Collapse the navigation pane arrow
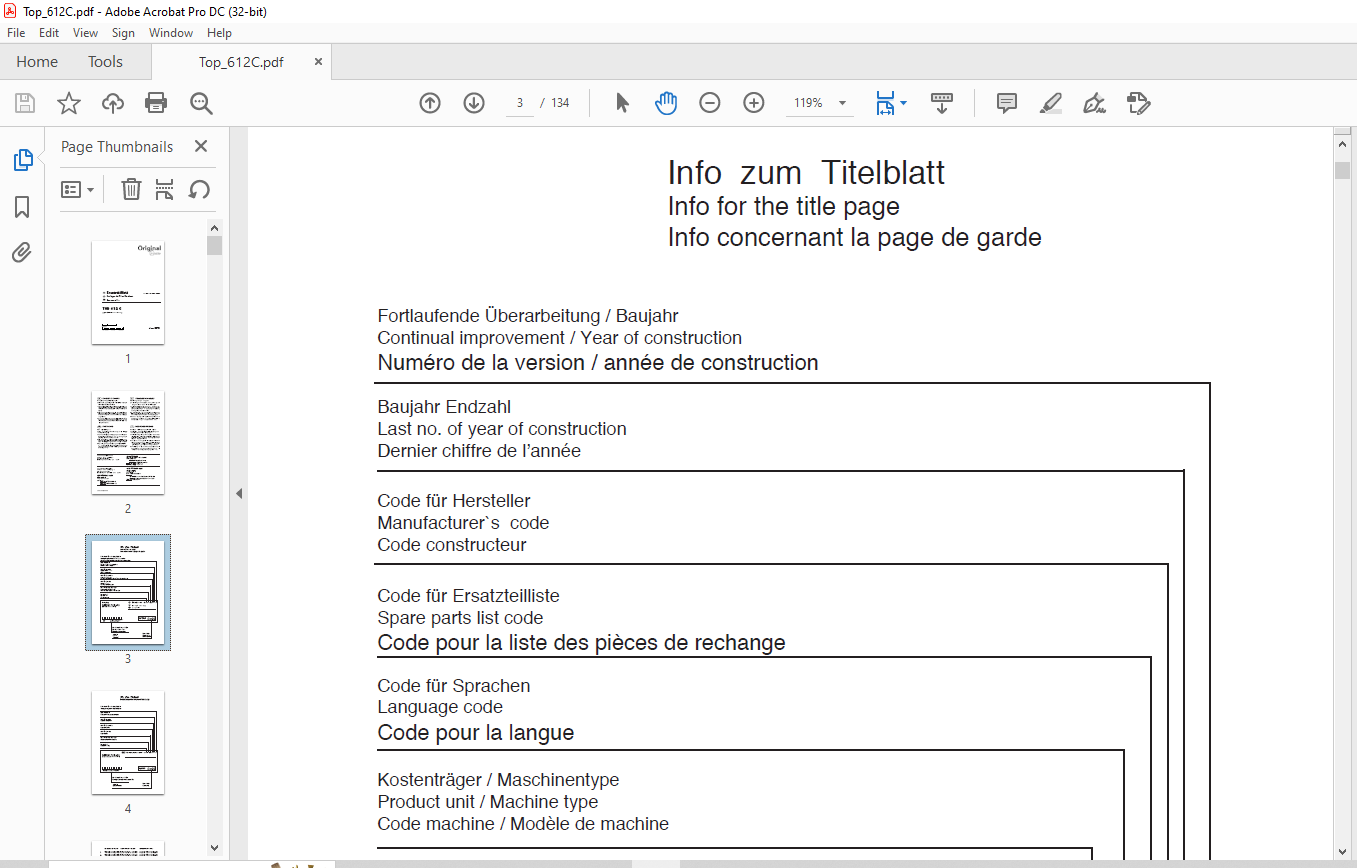The image size is (1357, 868). pos(239,493)
